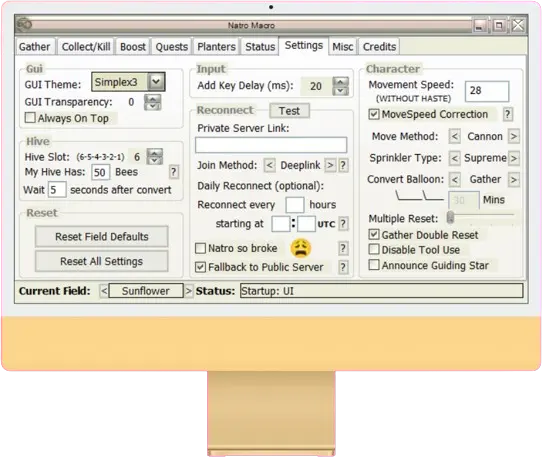Click the Multiple Reset slider handle
Image resolution: width=543 pixels, height=459 pixels.
click(450, 217)
